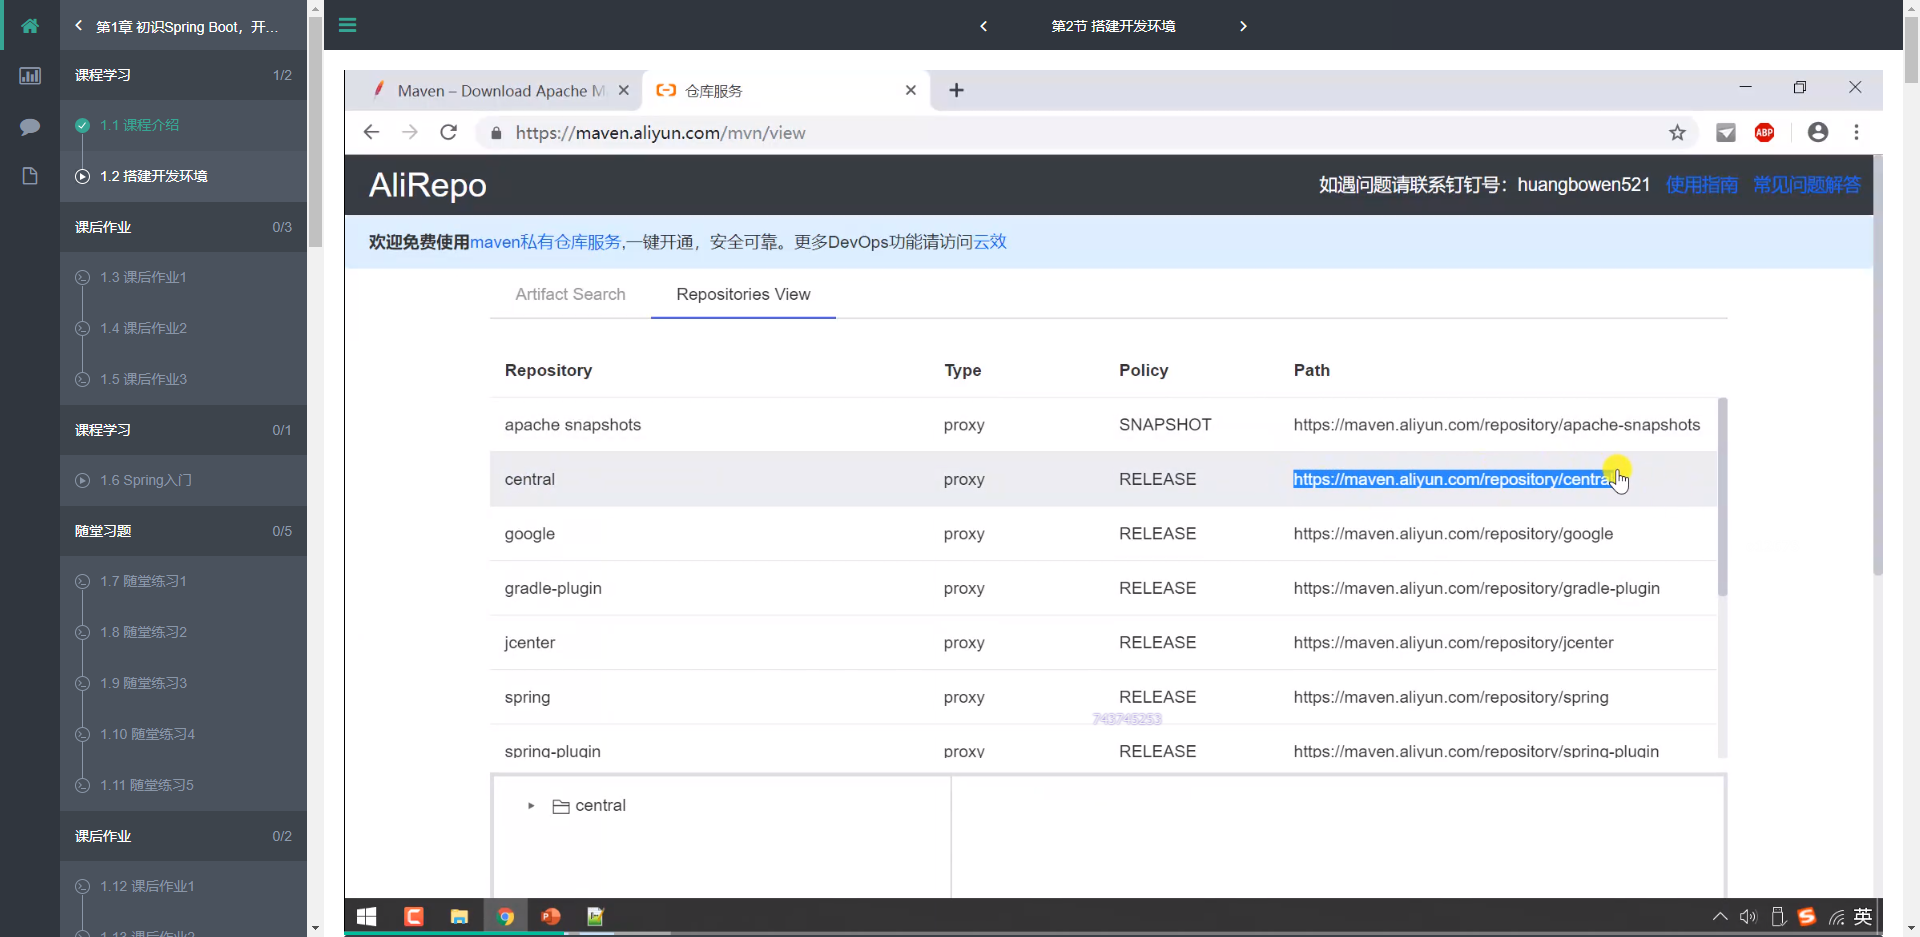Go to next lesson with right chevron
The width and height of the screenshot is (1920, 937).
coord(1243,26)
